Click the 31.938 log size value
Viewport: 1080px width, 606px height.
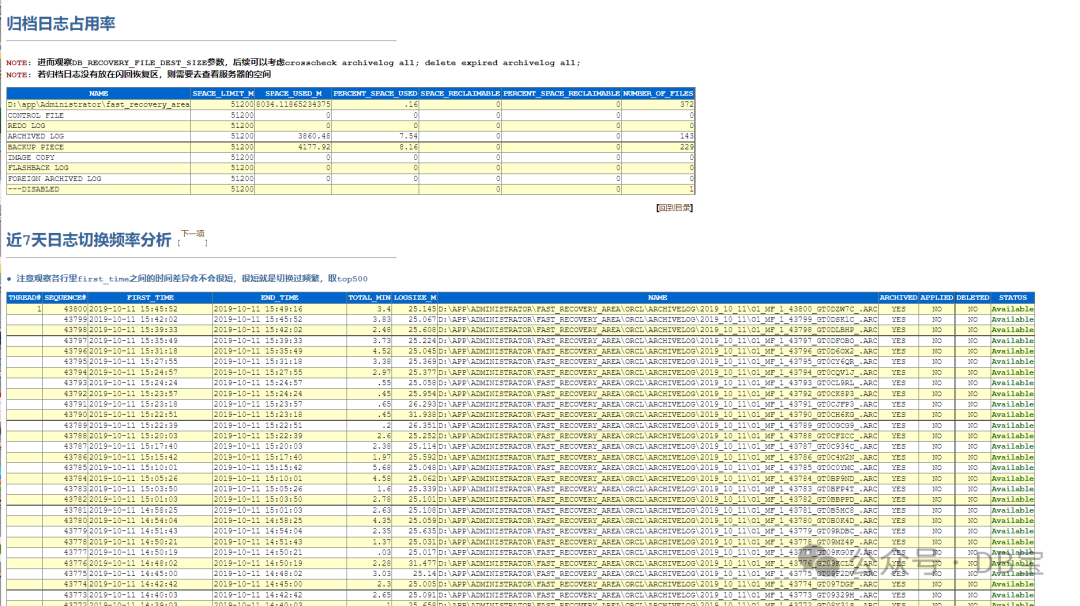click(422, 415)
